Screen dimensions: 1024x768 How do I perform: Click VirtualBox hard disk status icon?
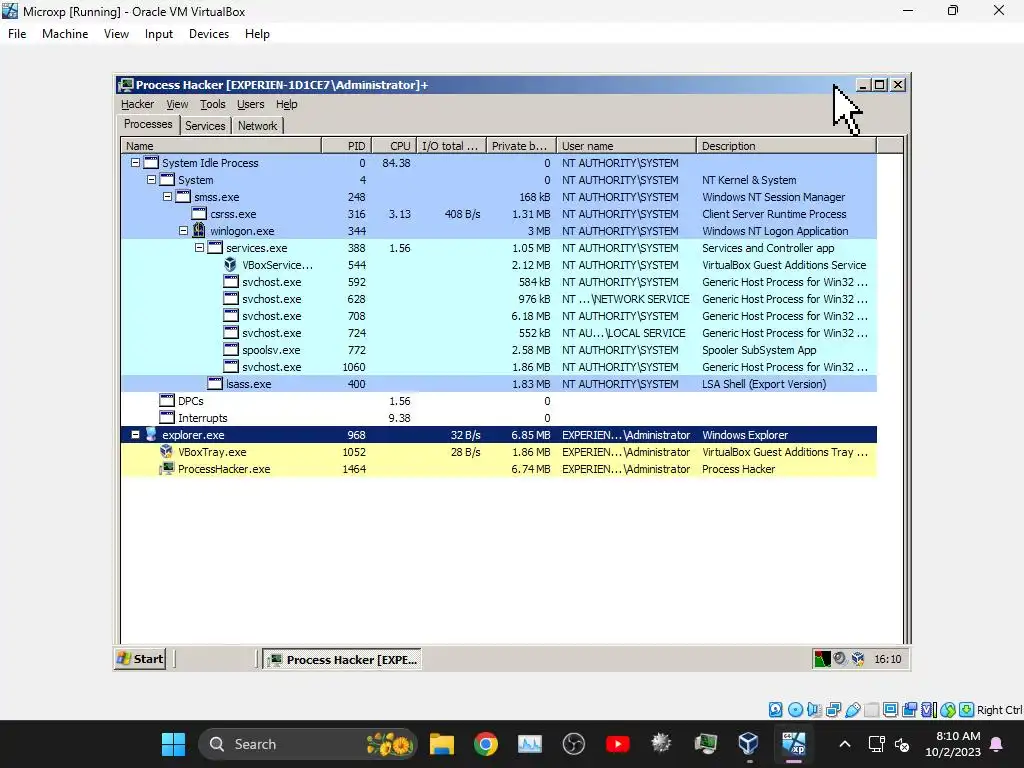[776, 709]
